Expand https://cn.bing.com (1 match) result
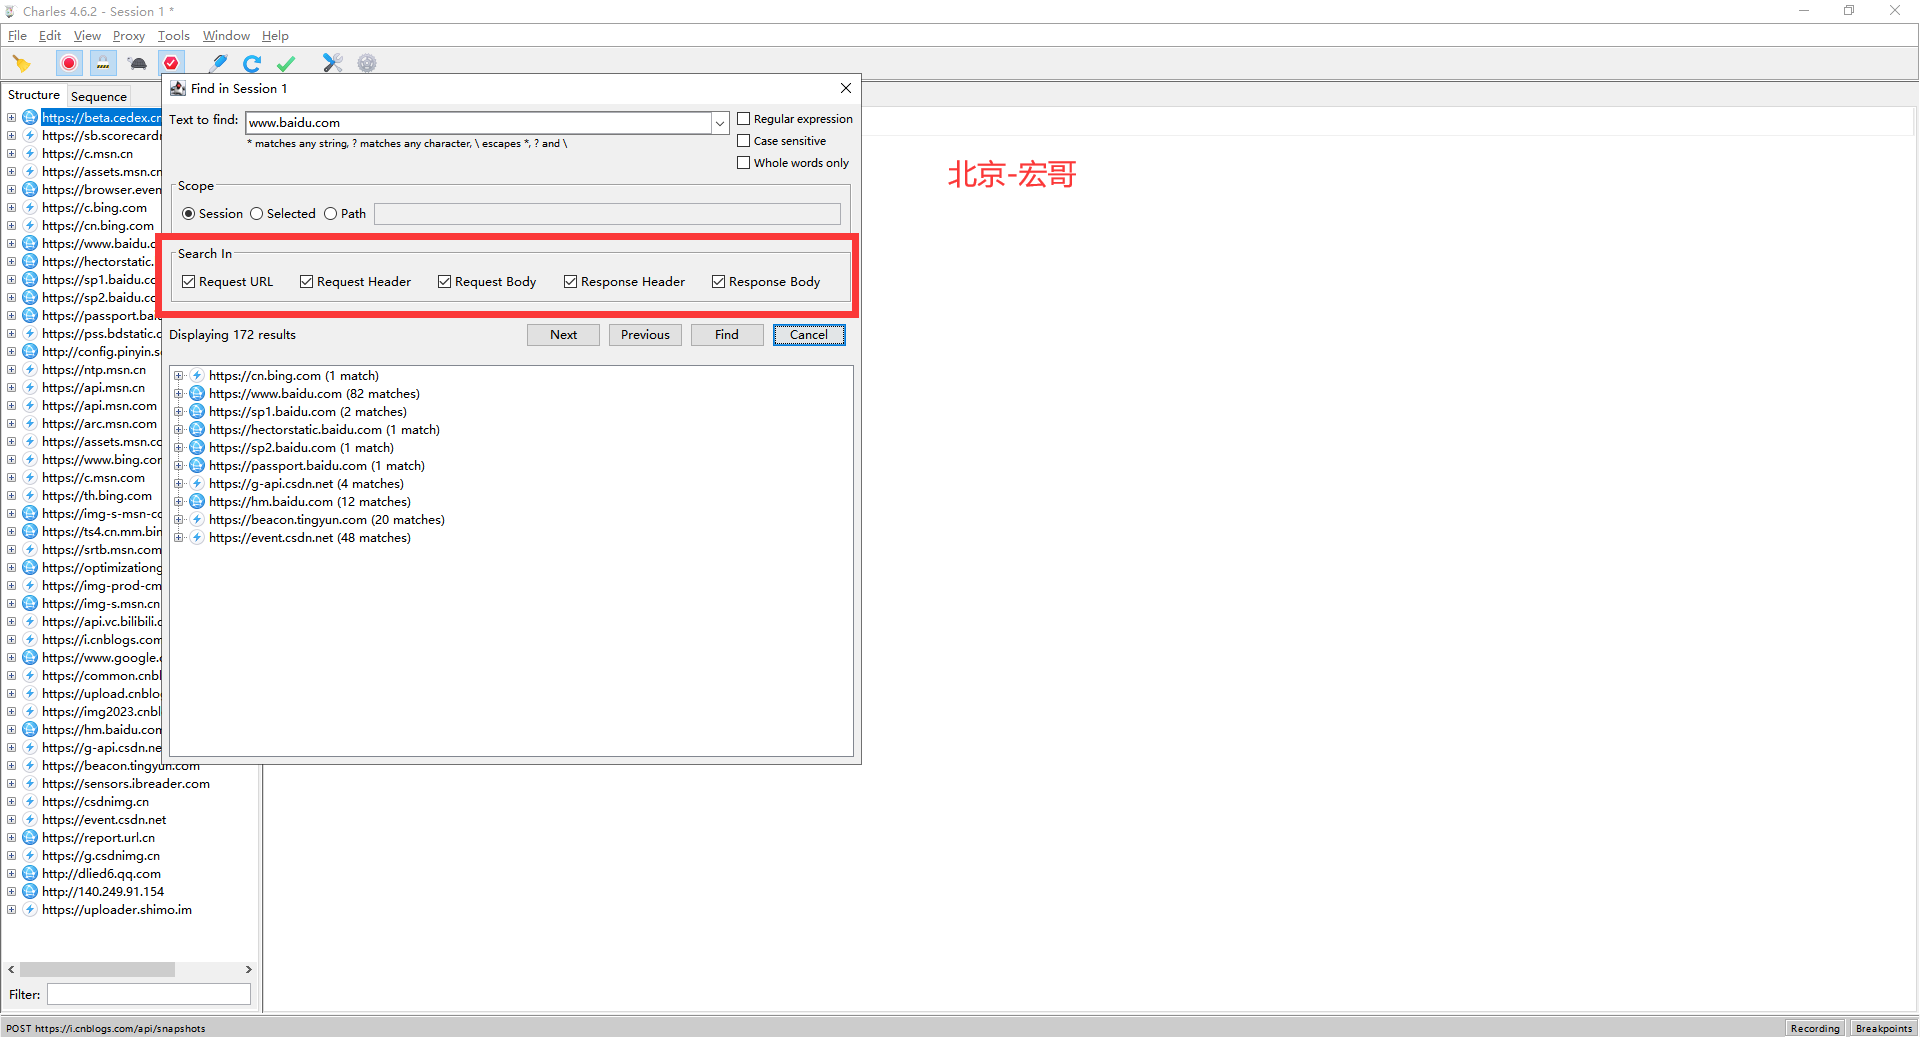 point(179,376)
